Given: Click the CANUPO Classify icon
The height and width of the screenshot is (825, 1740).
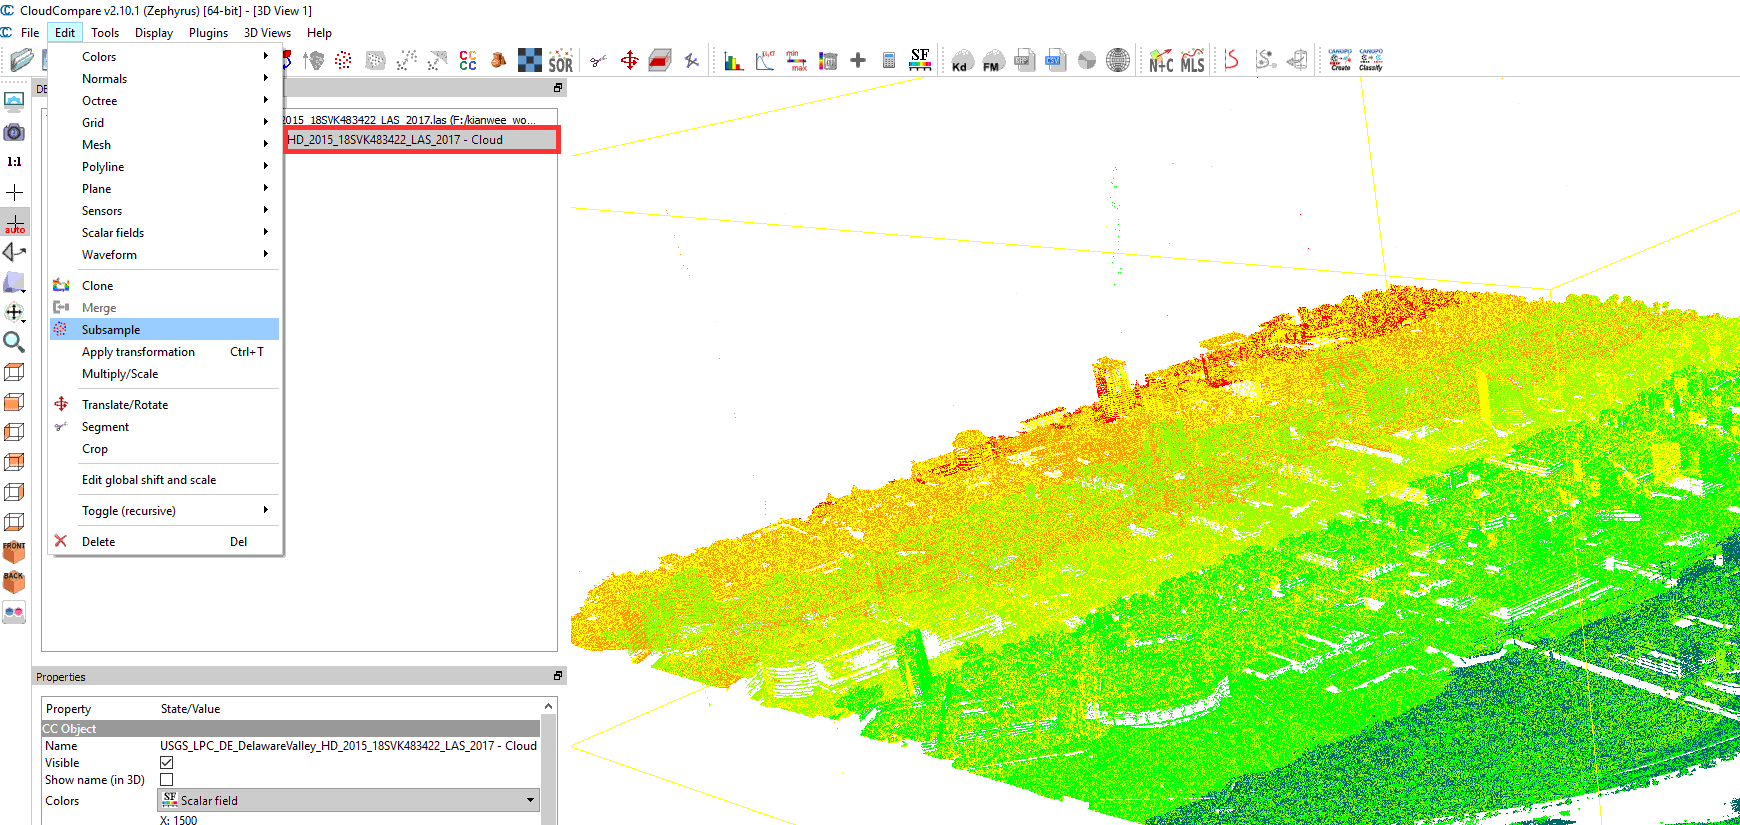Looking at the screenshot, I should 1370,61.
